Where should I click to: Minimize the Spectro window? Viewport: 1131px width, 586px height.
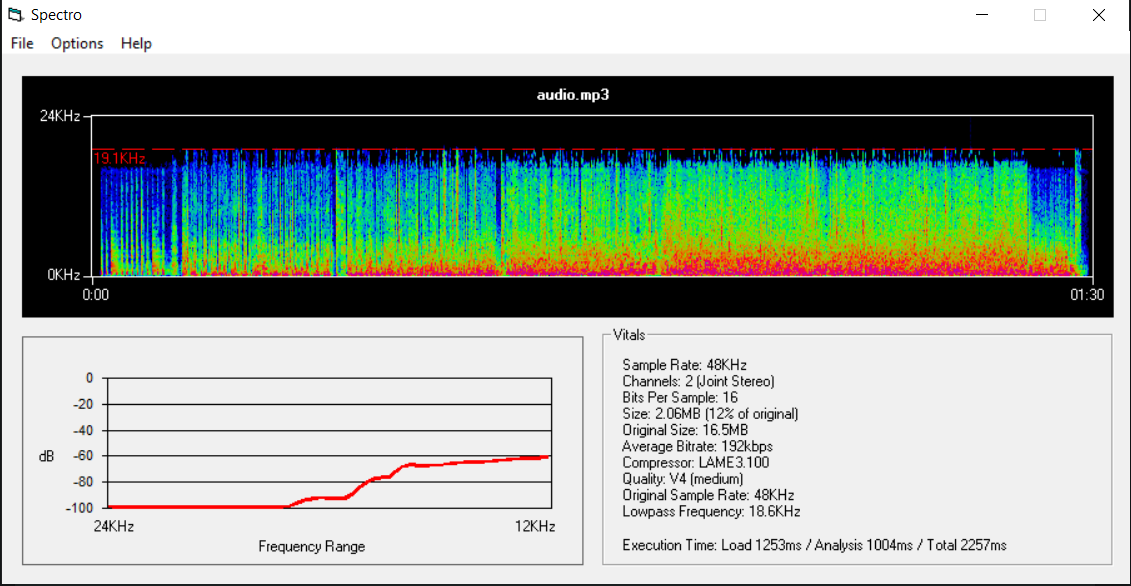(x=982, y=15)
